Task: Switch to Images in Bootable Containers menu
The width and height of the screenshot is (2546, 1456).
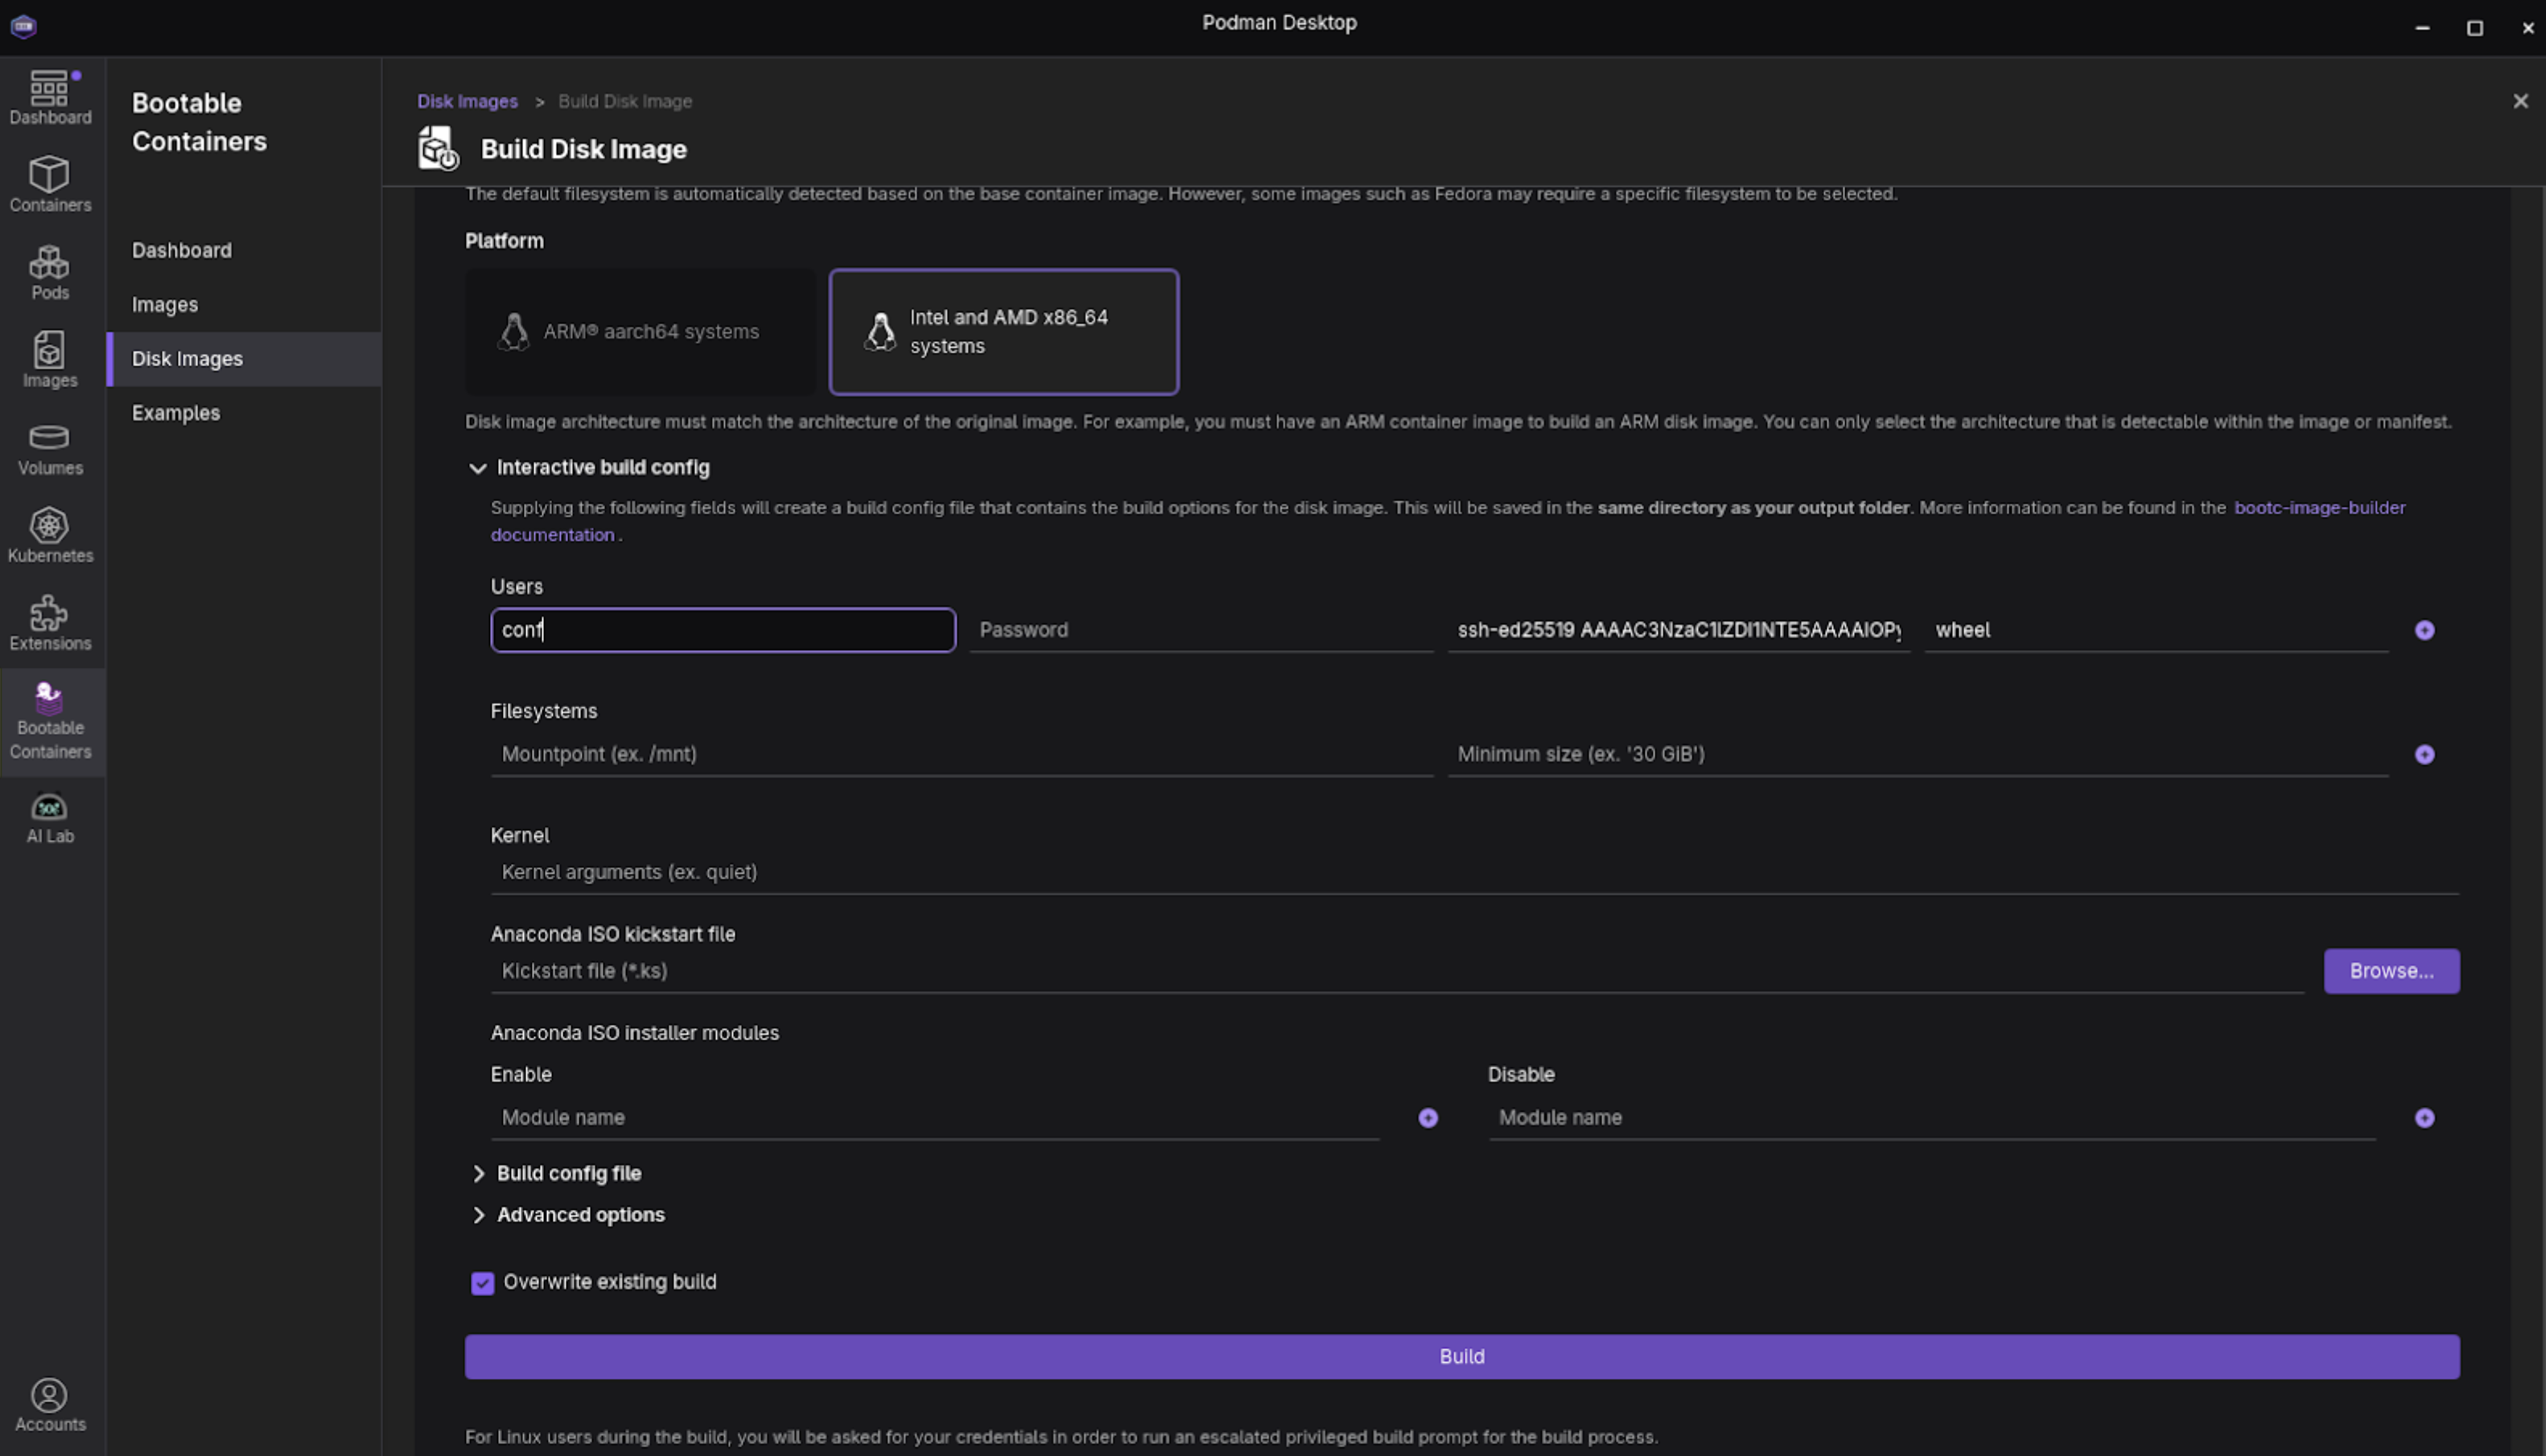Action: (165, 305)
